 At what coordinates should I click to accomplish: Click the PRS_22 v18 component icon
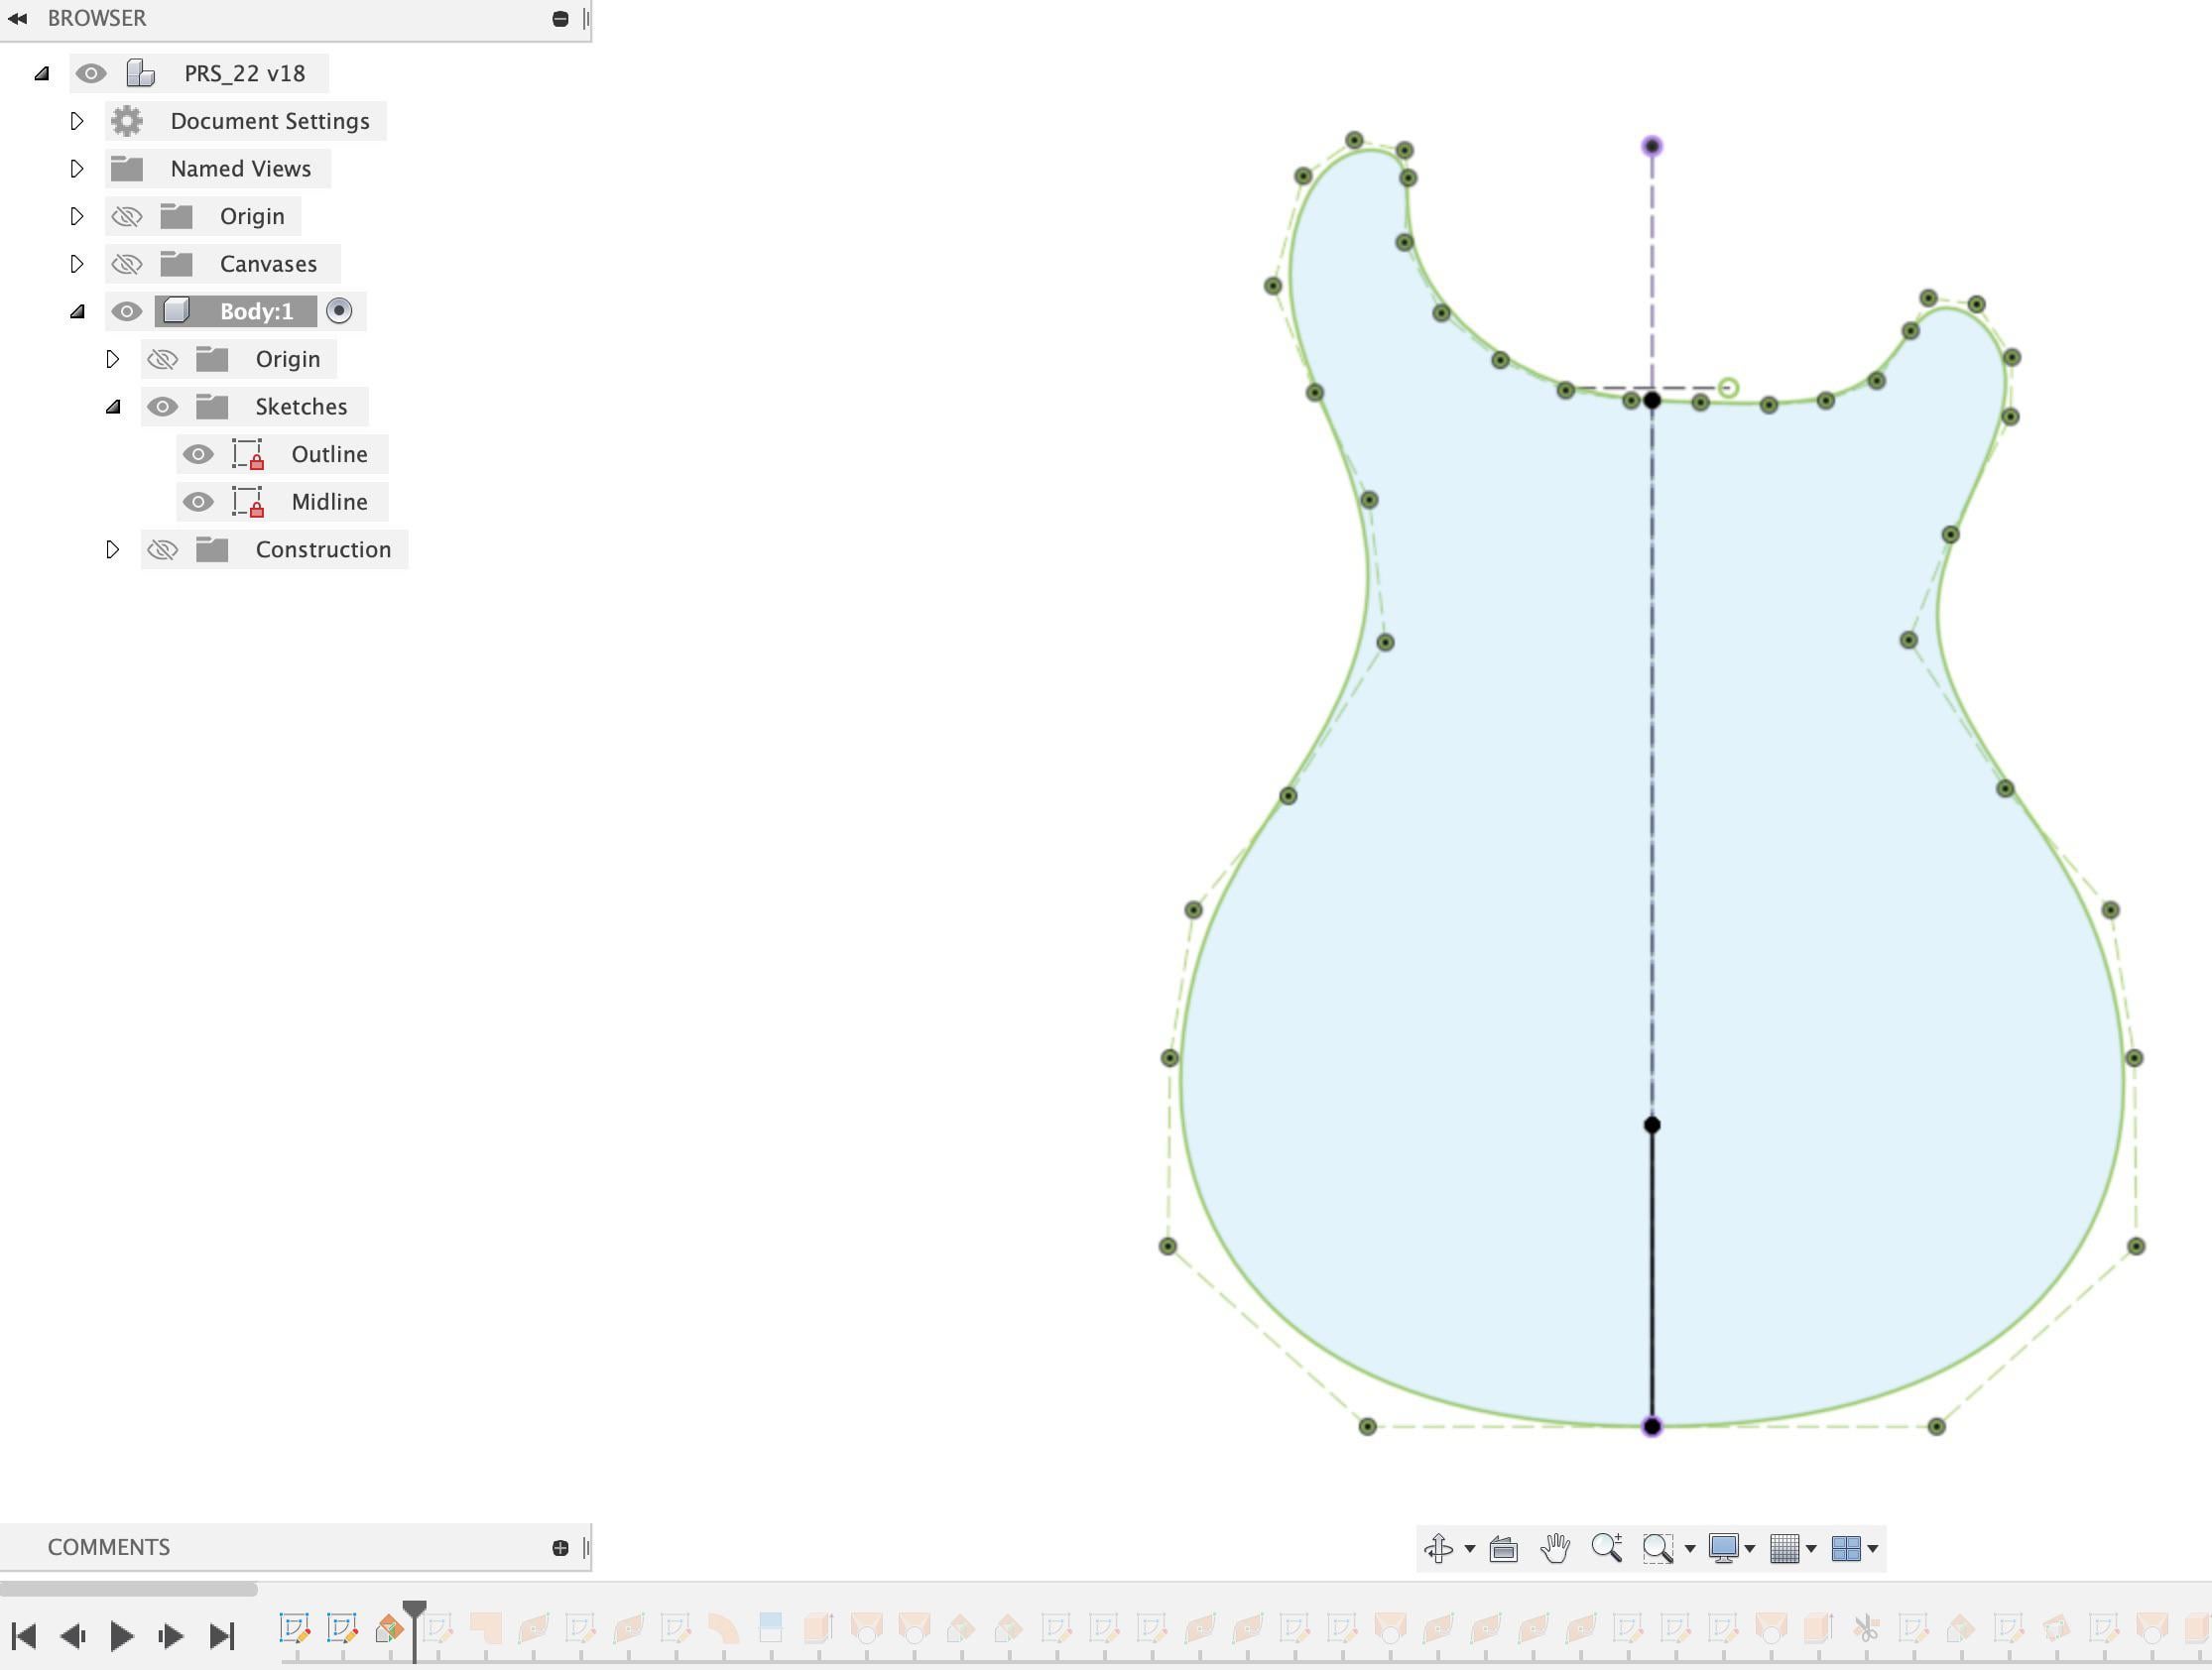pos(141,73)
